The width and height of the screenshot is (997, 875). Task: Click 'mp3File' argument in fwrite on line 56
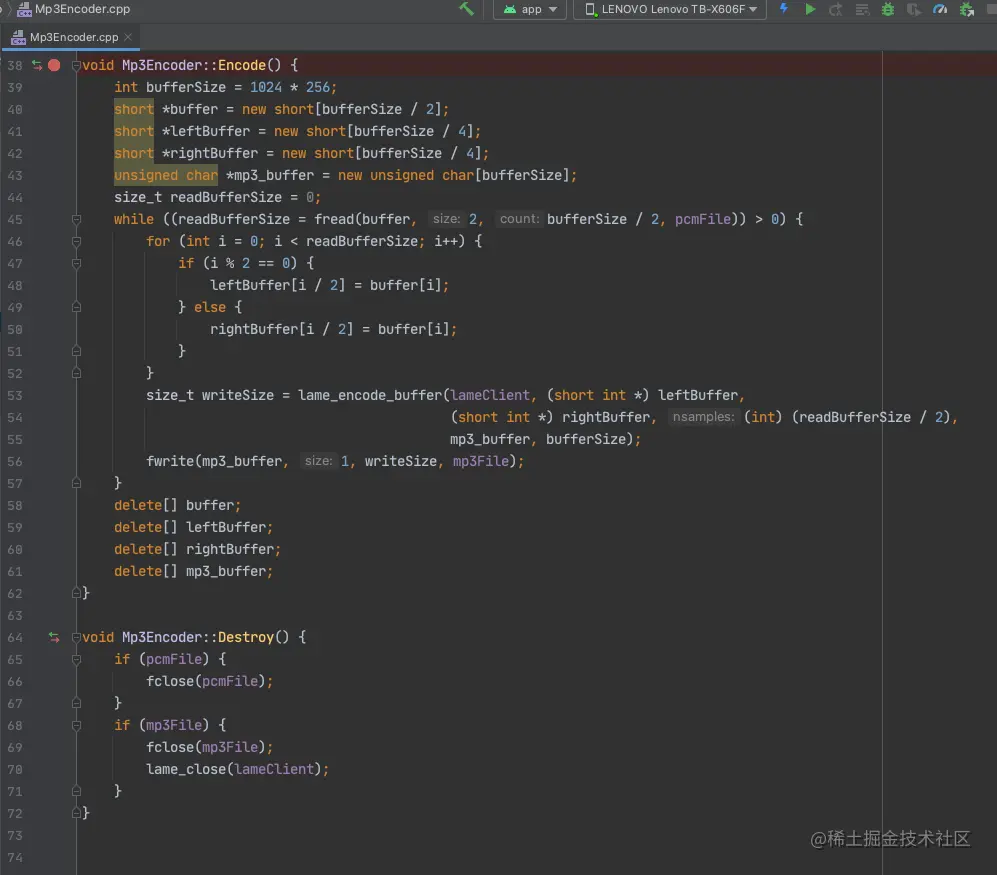[x=481, y=461]
